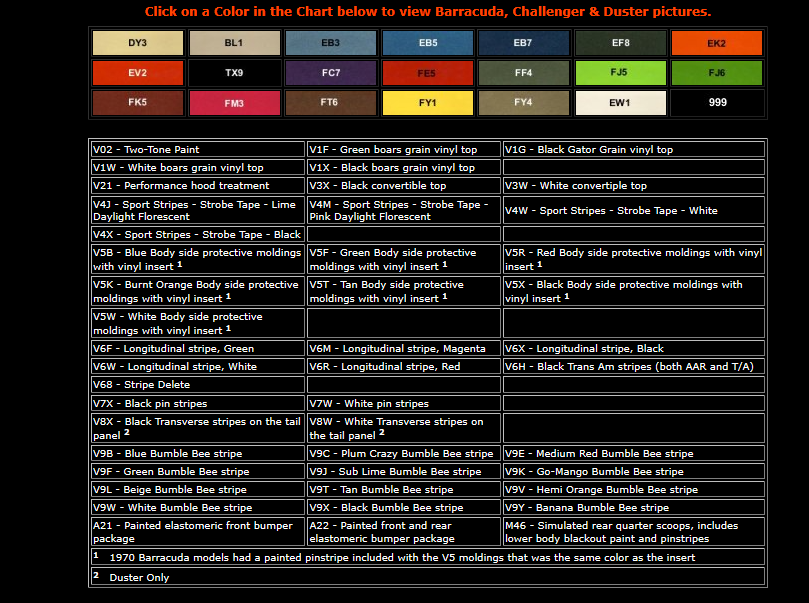Click M46 Simulated rear quarter scoops cell
This screenshot has width=809, height=603.
click(x=634, y=532)
